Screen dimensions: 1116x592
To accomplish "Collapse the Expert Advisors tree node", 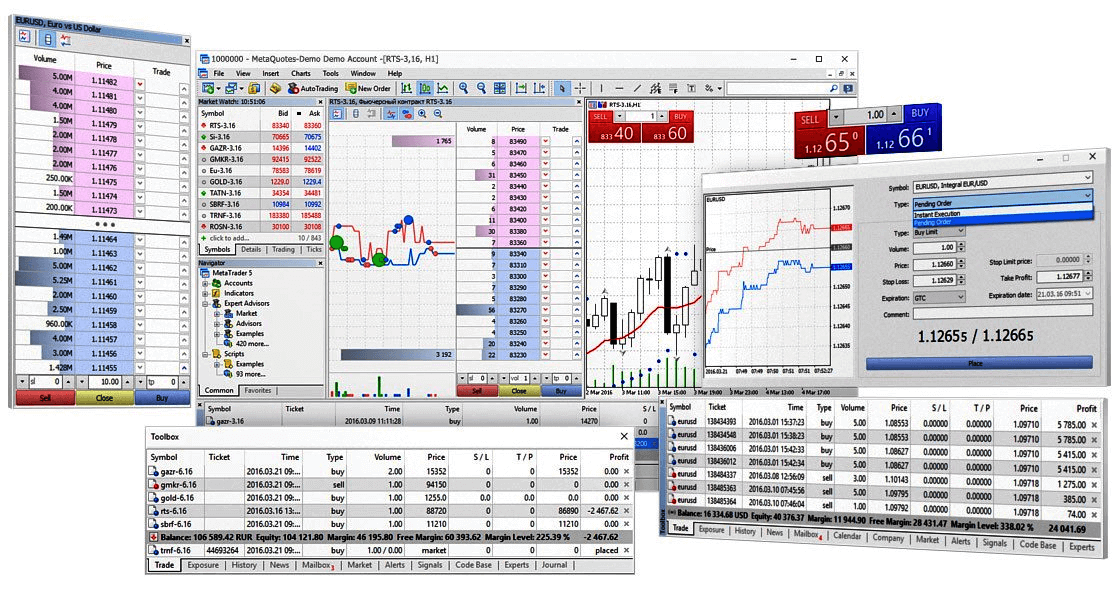I will point(205,303).
